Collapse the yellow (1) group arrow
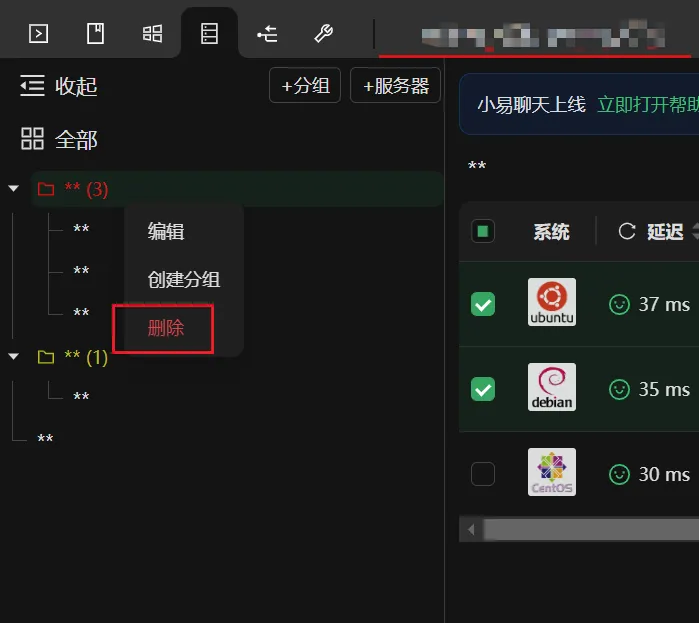The width and height of the screenshot is (699, 623). pyautogui.click(x=14, y=357)
